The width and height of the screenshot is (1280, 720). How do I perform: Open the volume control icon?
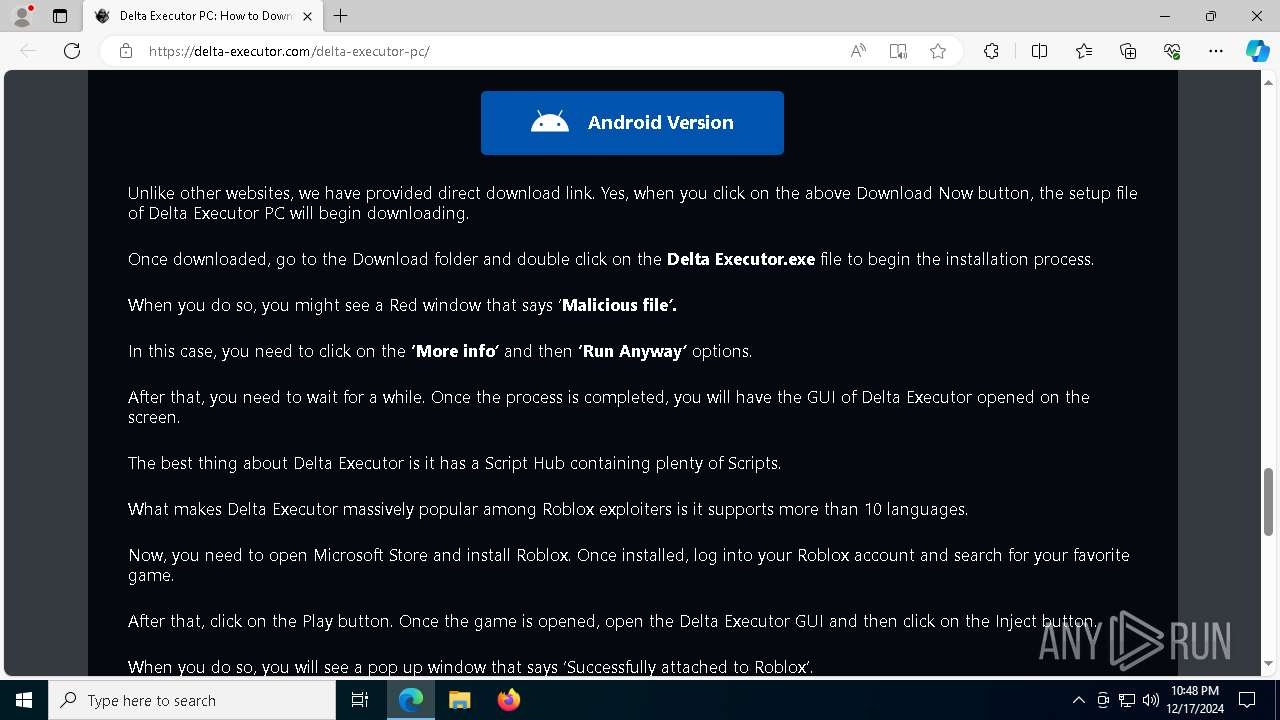(x=1151, y=700)
